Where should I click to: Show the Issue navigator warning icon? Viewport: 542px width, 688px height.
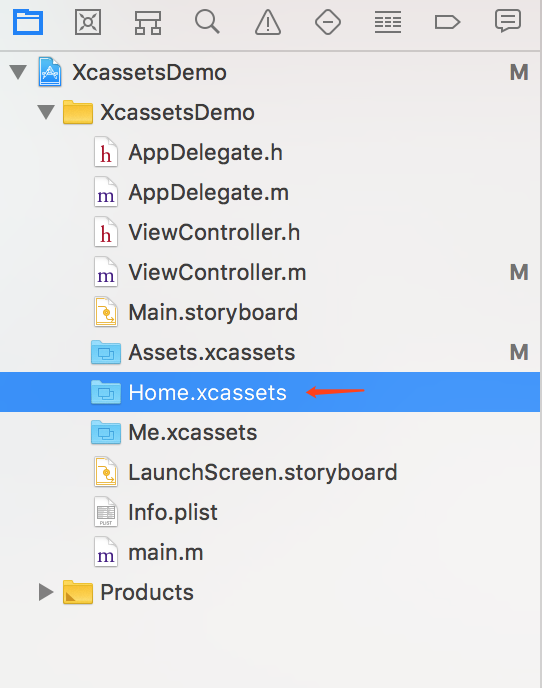268,22
